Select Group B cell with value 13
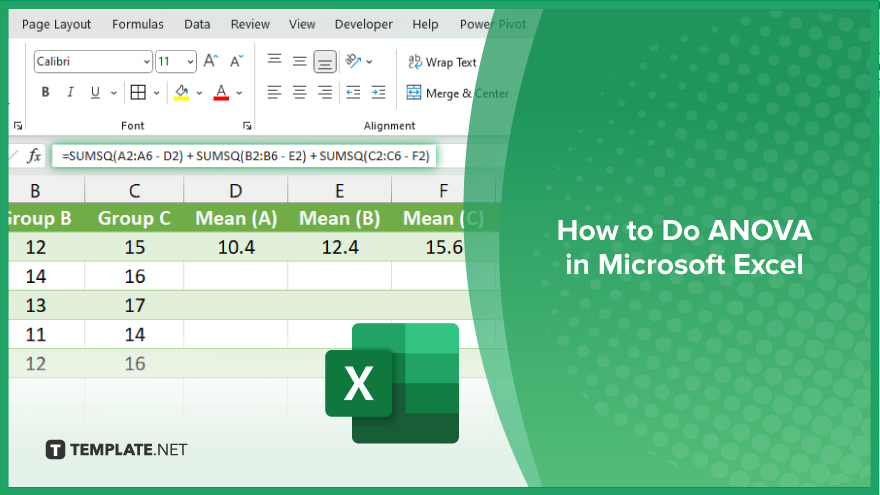The height and width of the screenshot is (495, 880). point(47,305)
